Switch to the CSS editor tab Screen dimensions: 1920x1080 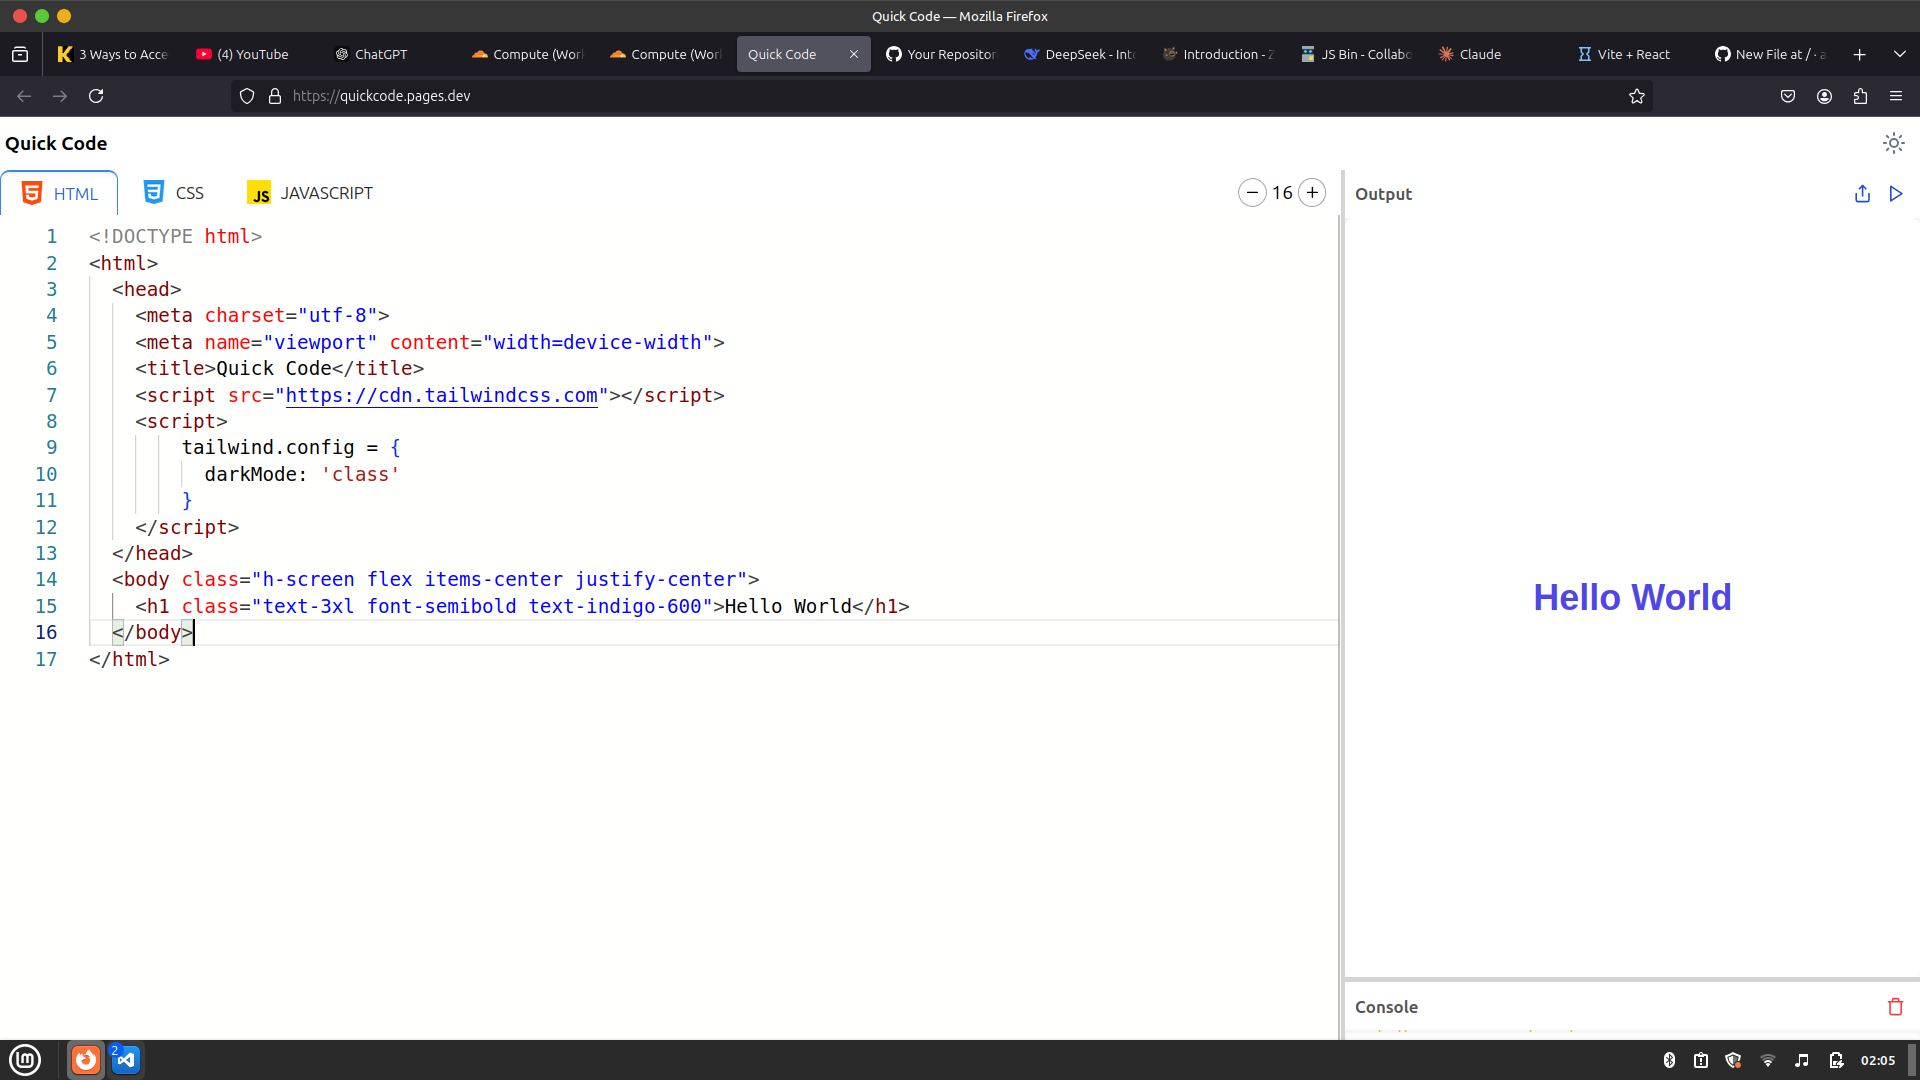tap(174, 193)
